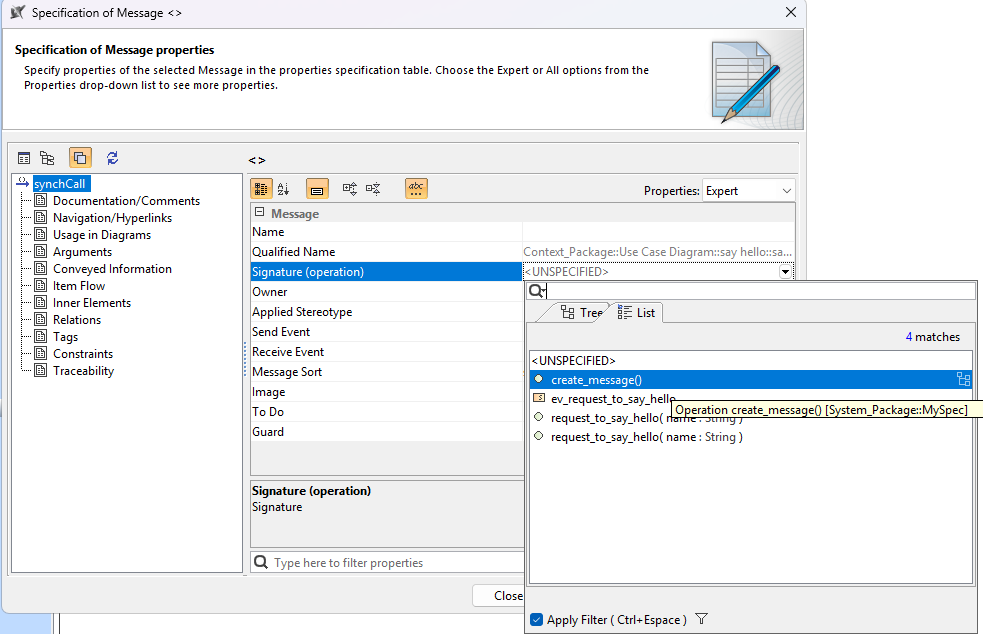Click the synchCall message arrow icon

(x=23, y=182)
